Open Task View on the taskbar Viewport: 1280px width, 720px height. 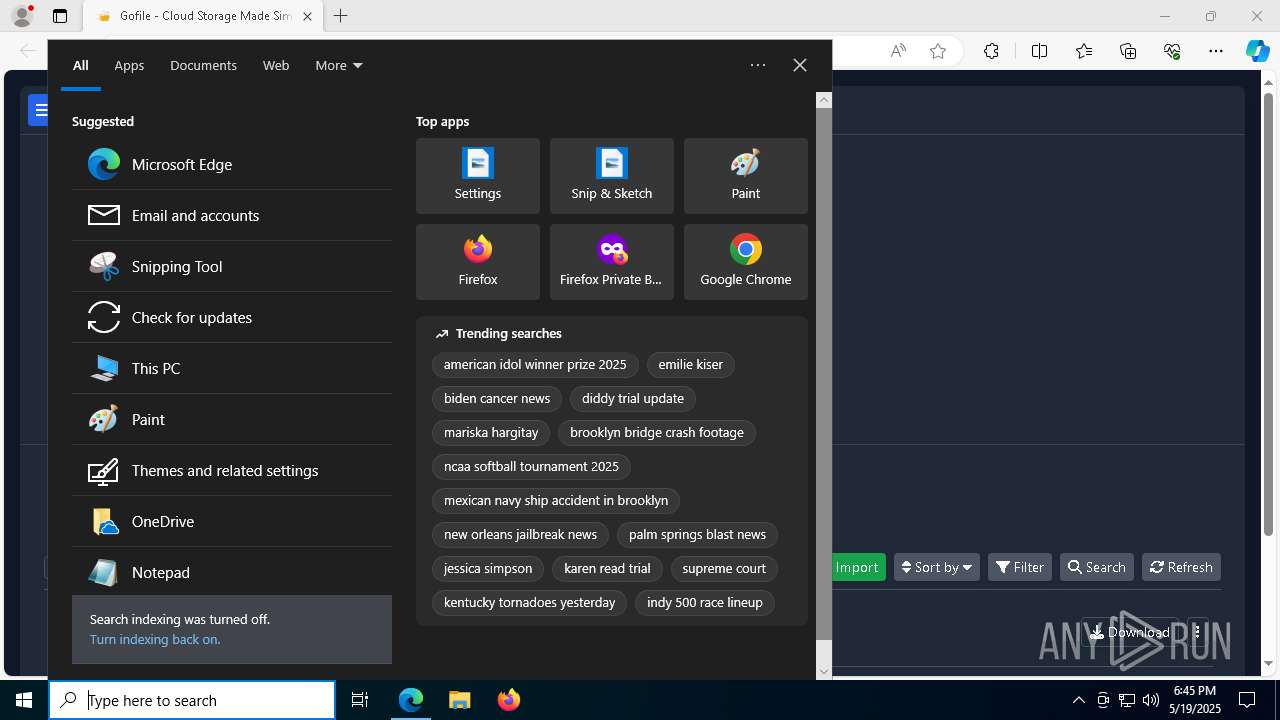(x=360, y=700)
